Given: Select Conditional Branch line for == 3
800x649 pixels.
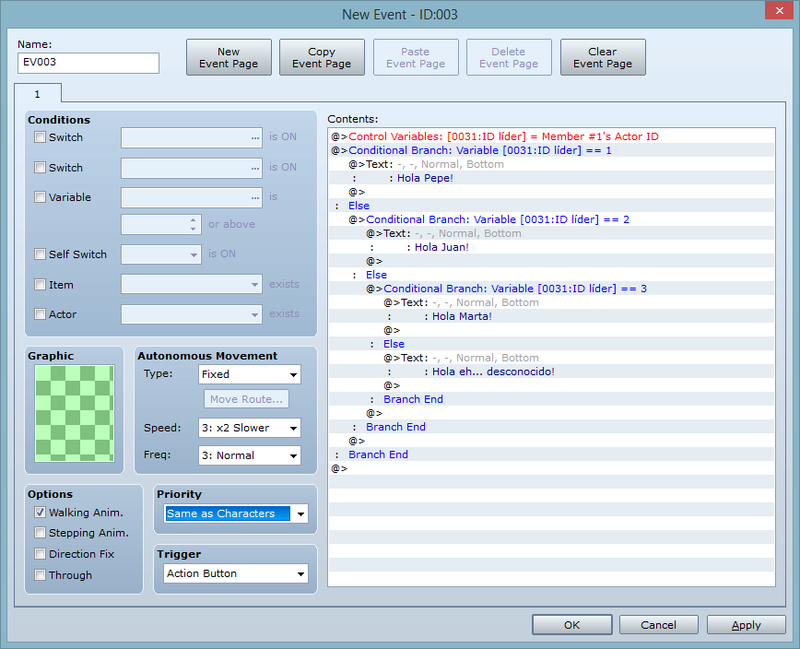Looking at the screenshot, I should pos(552,288).
